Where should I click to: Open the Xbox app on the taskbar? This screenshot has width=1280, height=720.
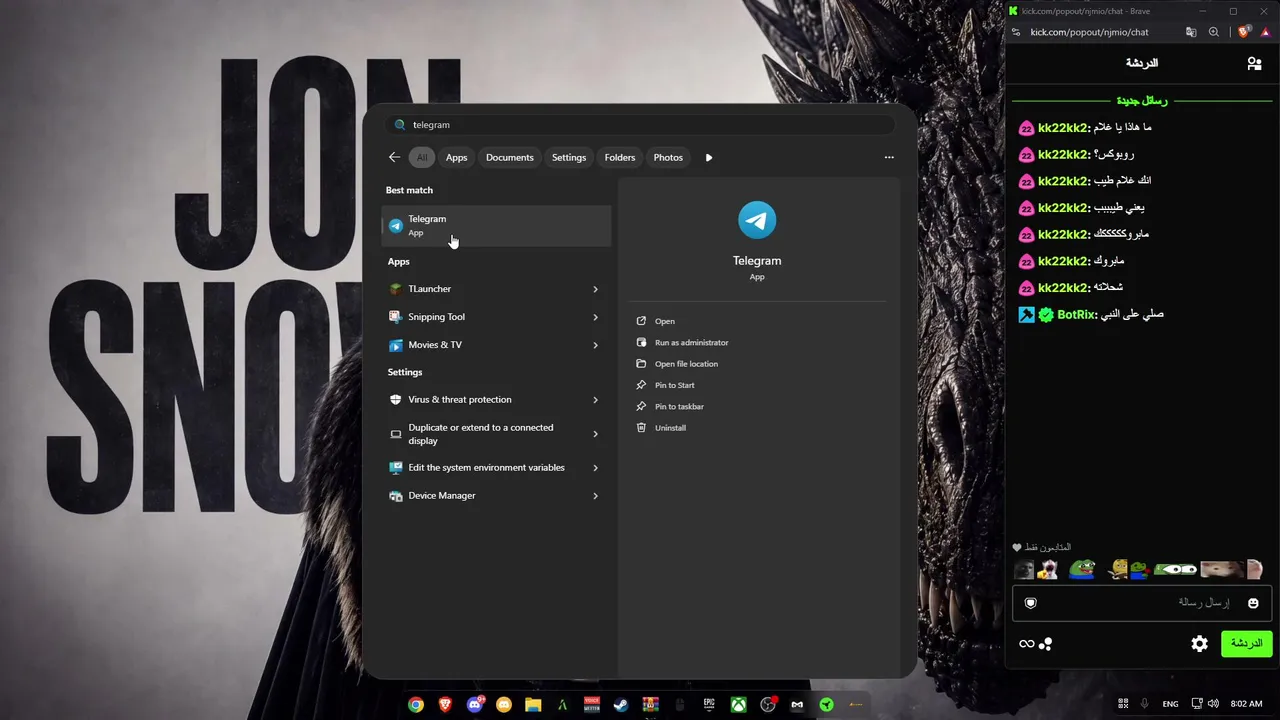[x=738, y=705]
